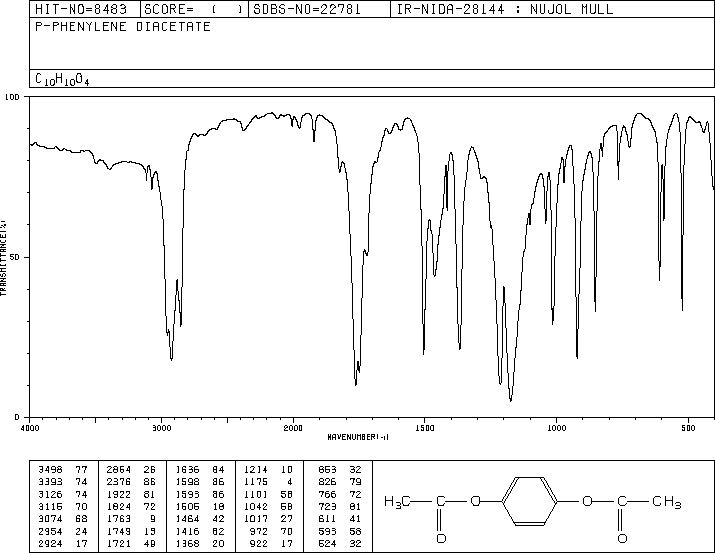Click the H3C group in the structure diagram
This screenshot has width=715, height=553.
397,502
